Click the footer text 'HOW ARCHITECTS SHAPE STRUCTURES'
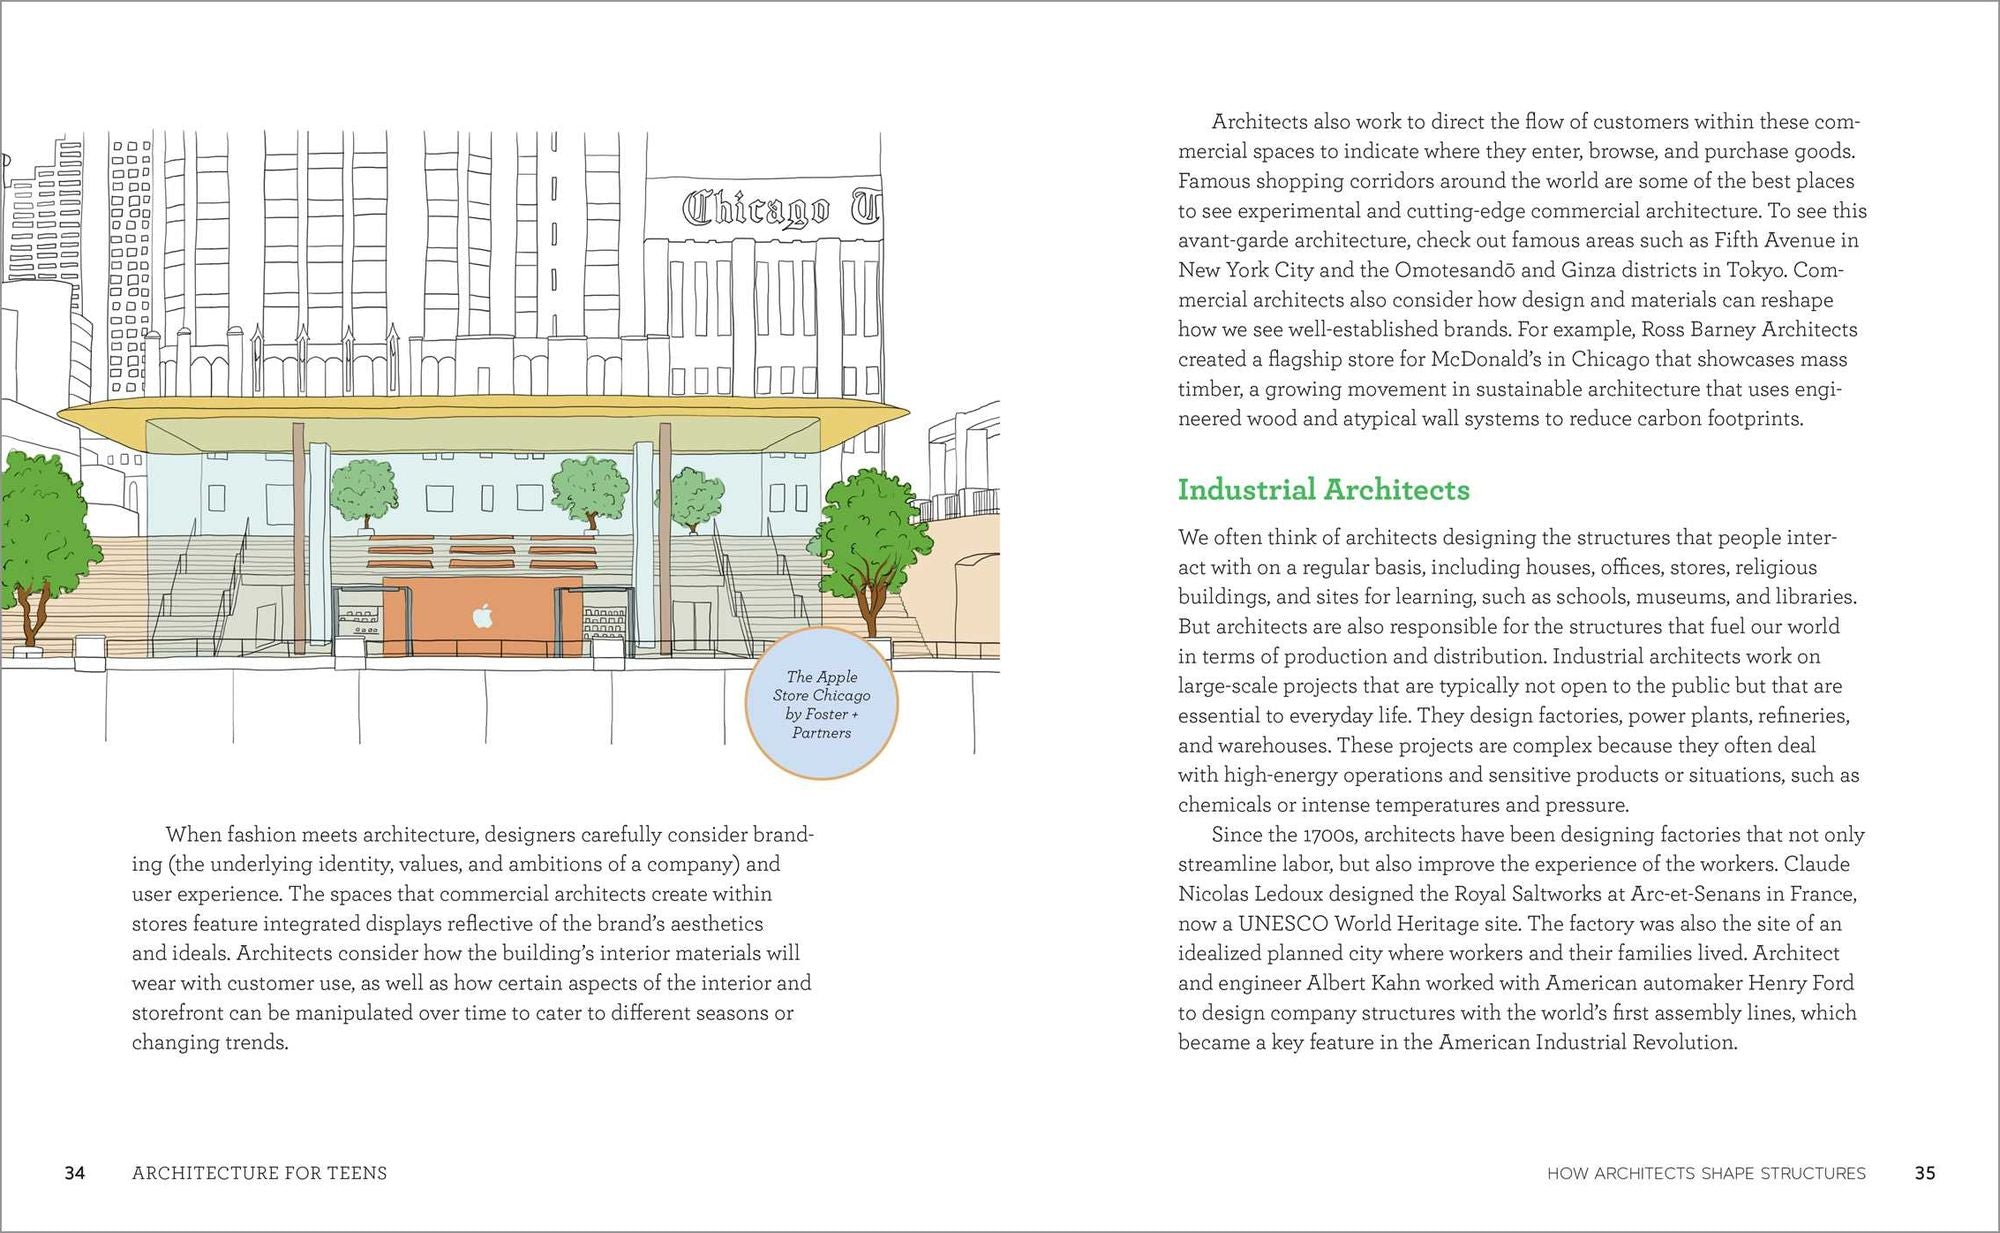Screen dimensions: 2000x1233 click(x=1706, y=1173)
